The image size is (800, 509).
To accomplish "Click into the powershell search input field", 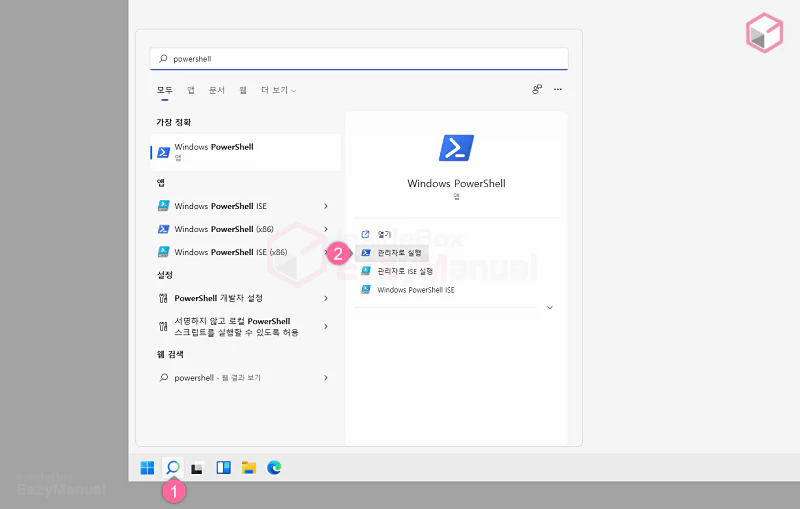I will click(359, 59).
